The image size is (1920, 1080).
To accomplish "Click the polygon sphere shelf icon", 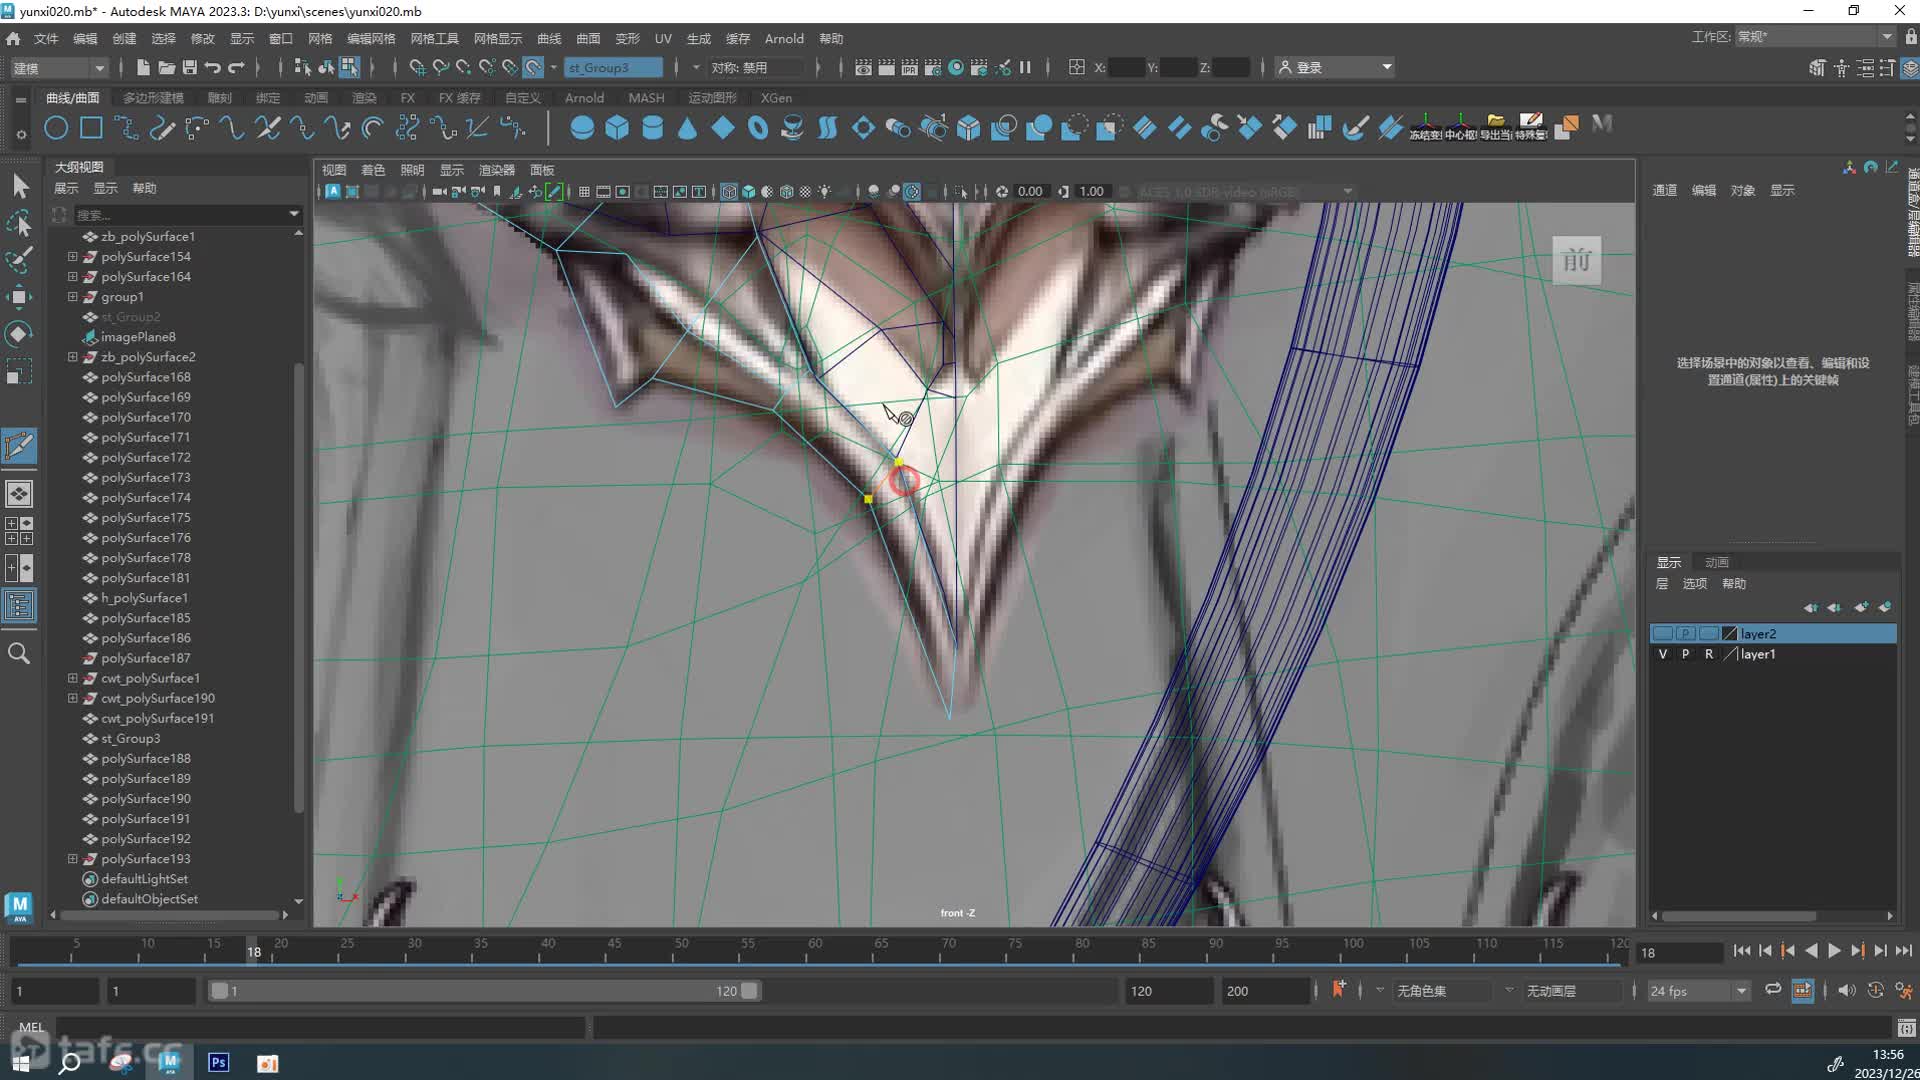I will [581, 128].
